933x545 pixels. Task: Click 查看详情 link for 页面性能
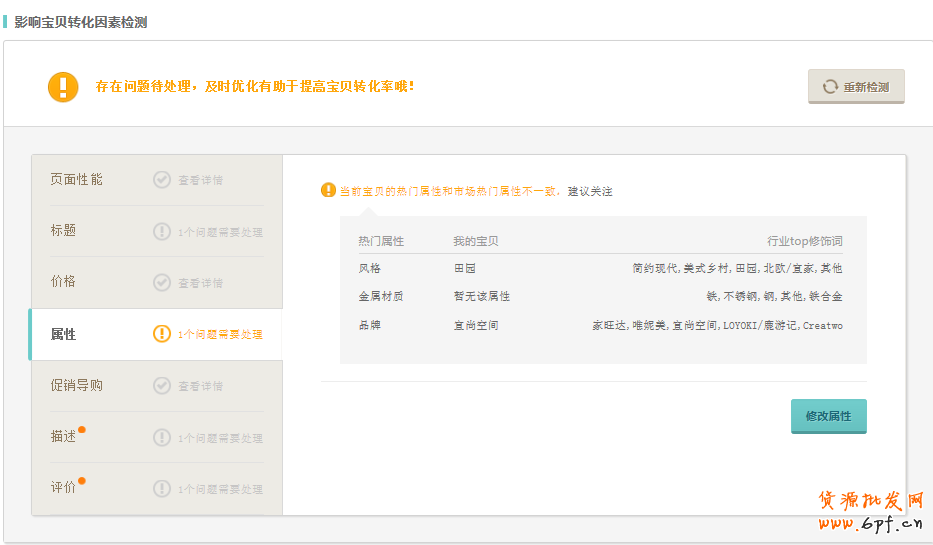tap(200, 181)
